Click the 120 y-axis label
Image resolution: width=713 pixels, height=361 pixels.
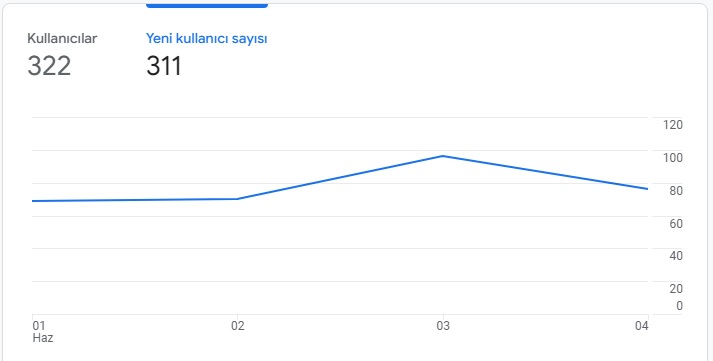pos(673,125)
